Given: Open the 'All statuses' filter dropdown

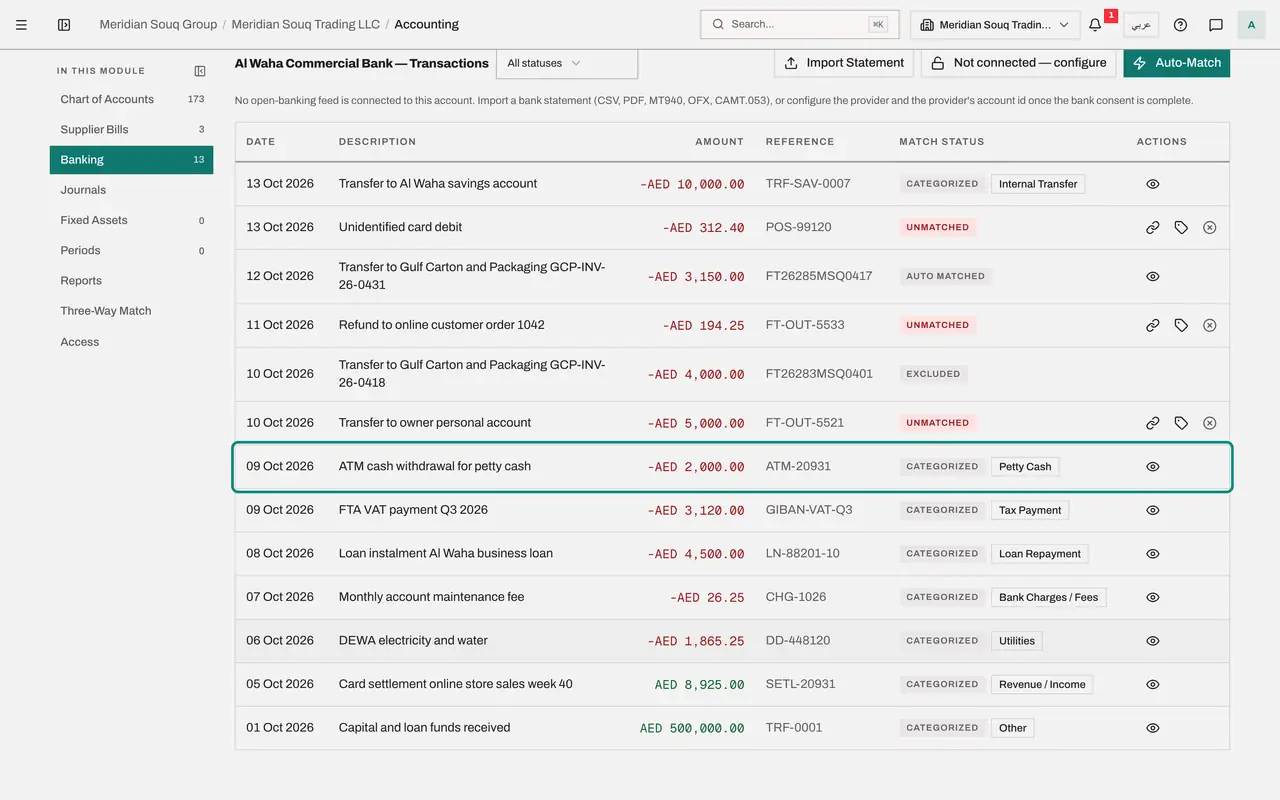Looking at the screenshot, I should tap(567, 63).
